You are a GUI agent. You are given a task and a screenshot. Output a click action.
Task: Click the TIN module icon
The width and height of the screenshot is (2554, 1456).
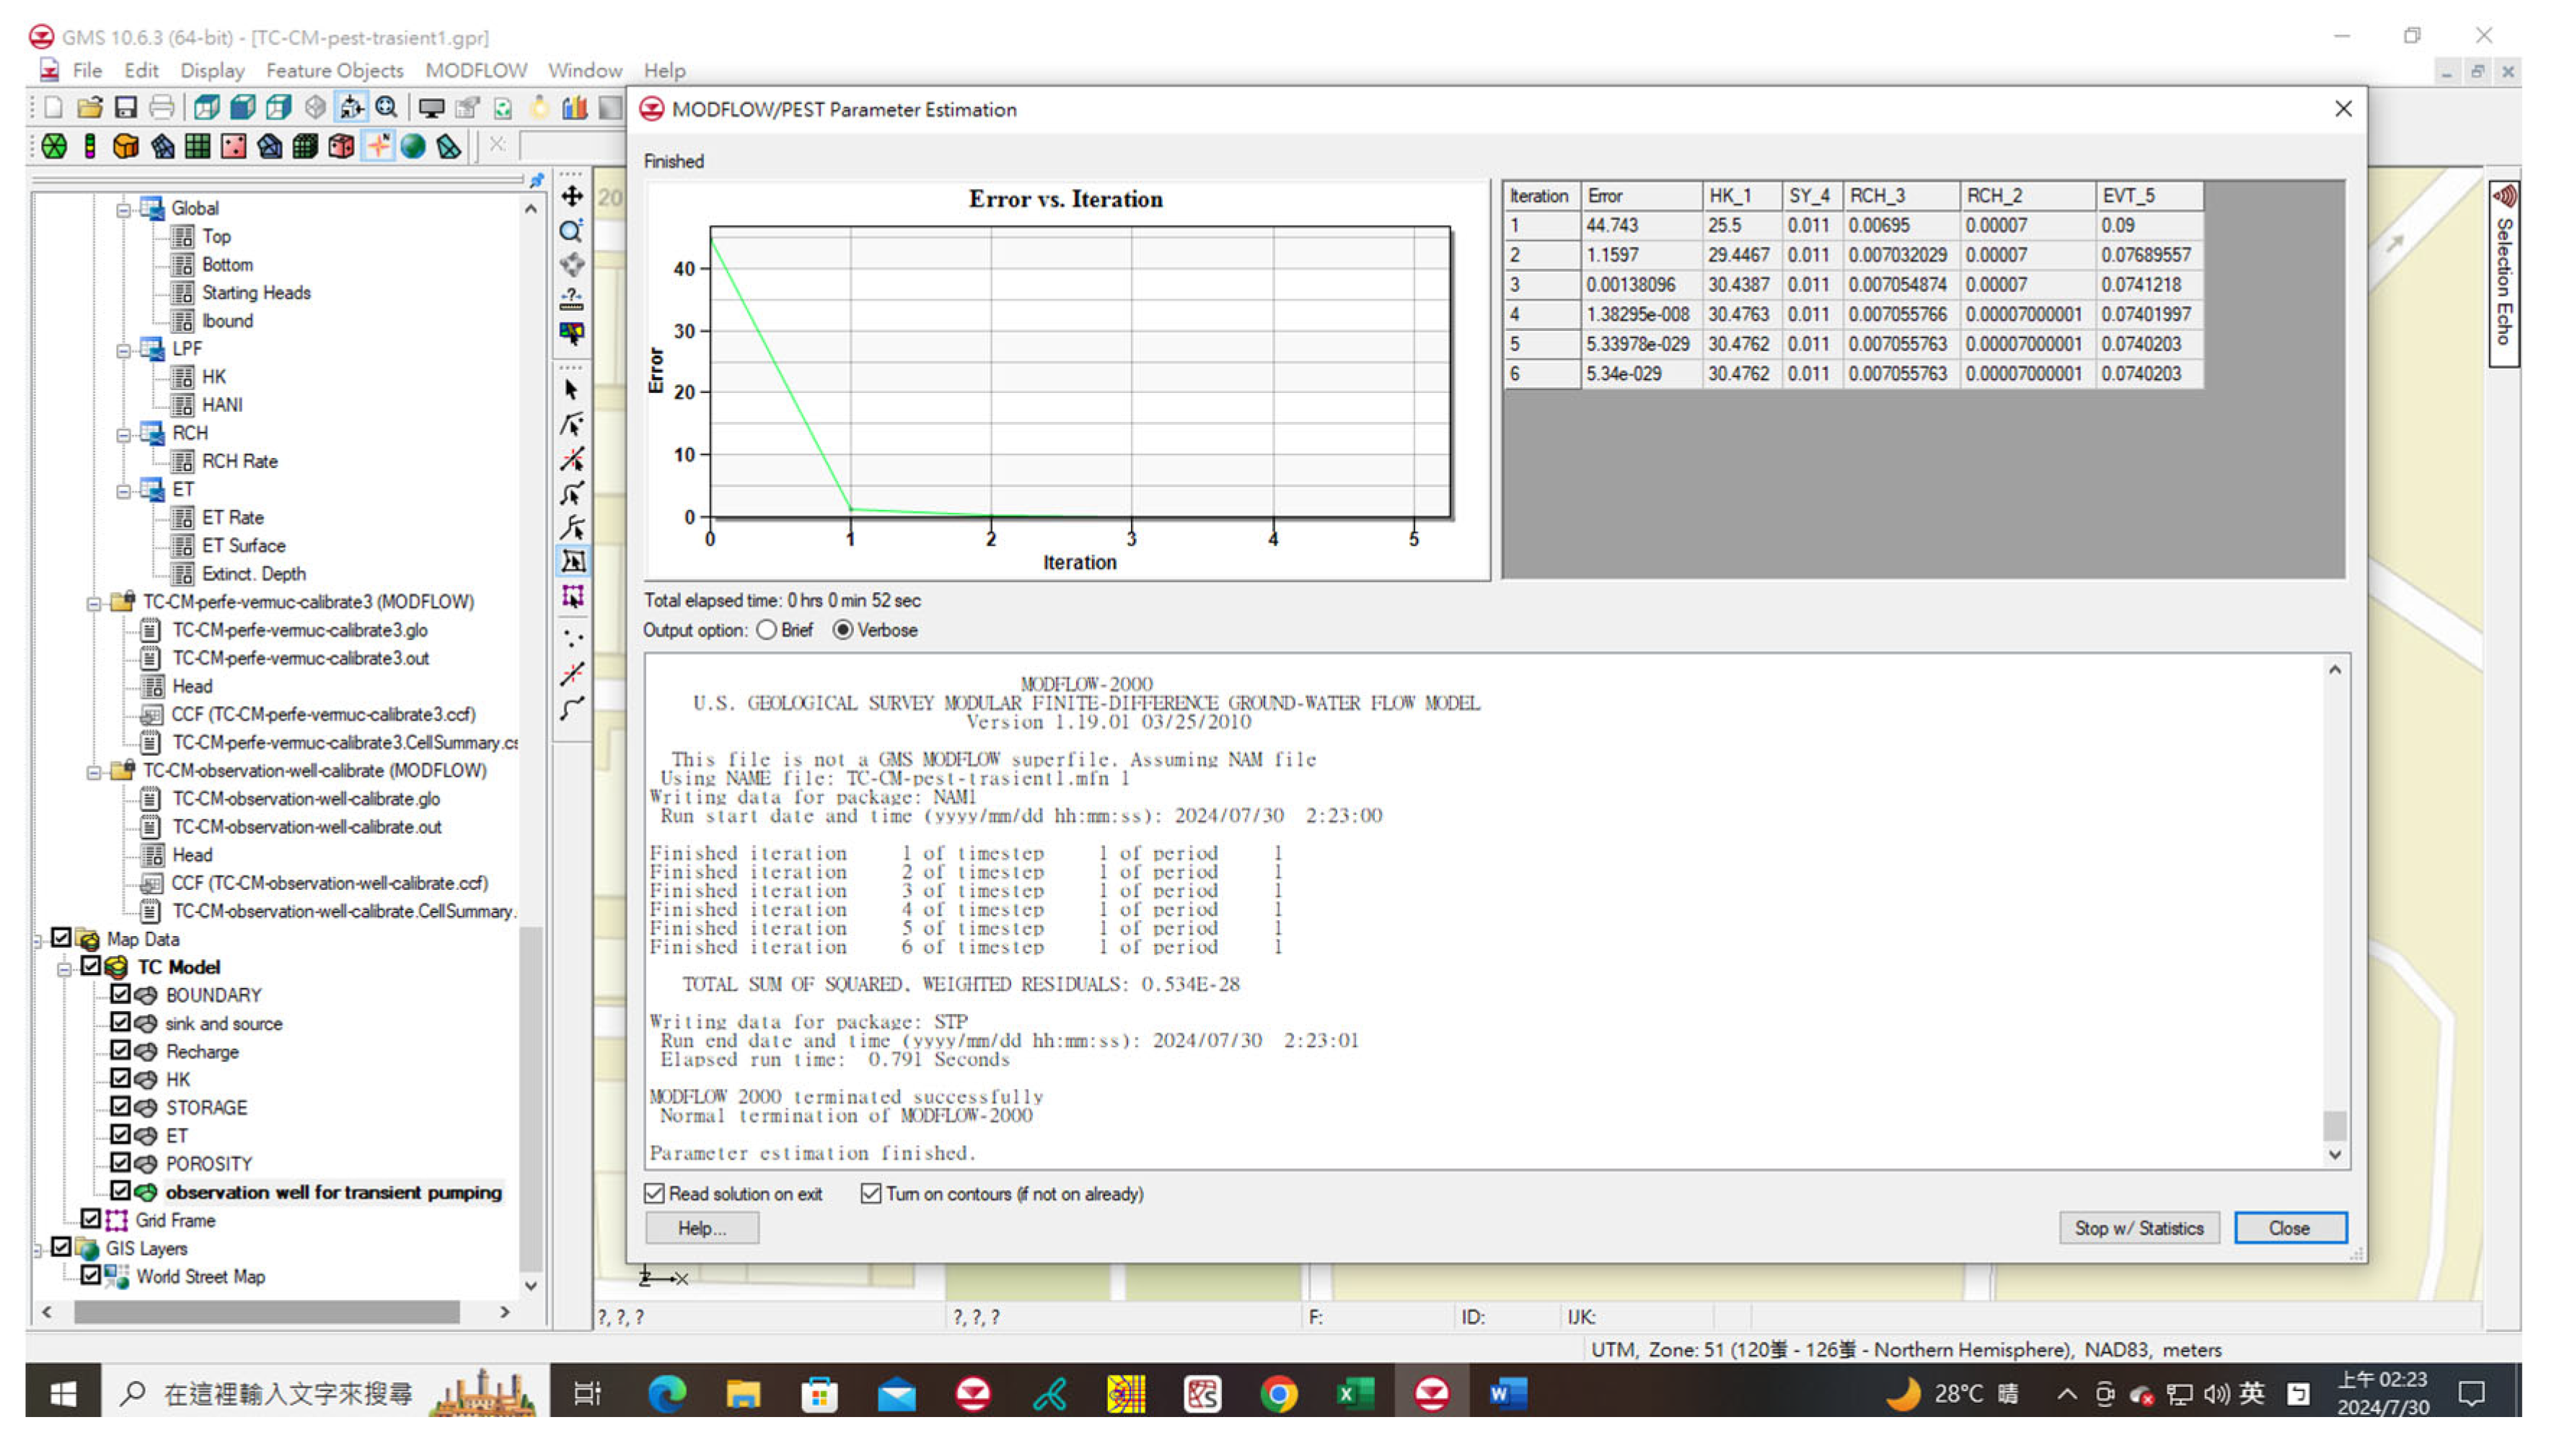(x=54, y=147)
